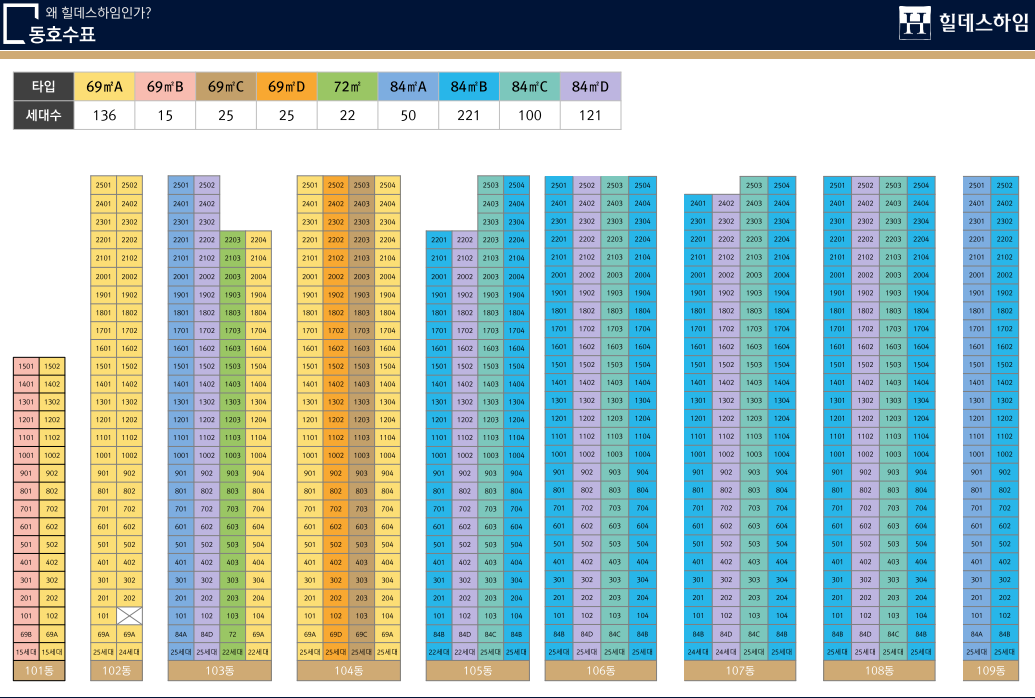
Task: Select the lavender 84㎡D legend swatch
Action: pyautogui.click(x=590, y=87)
